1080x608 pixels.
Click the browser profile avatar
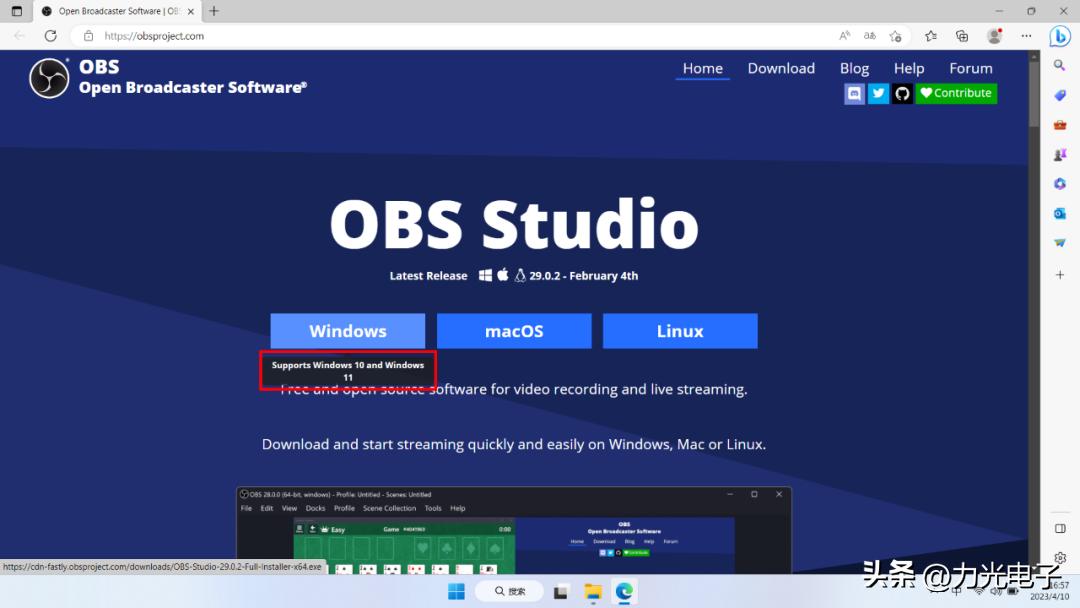click(994, 36)
